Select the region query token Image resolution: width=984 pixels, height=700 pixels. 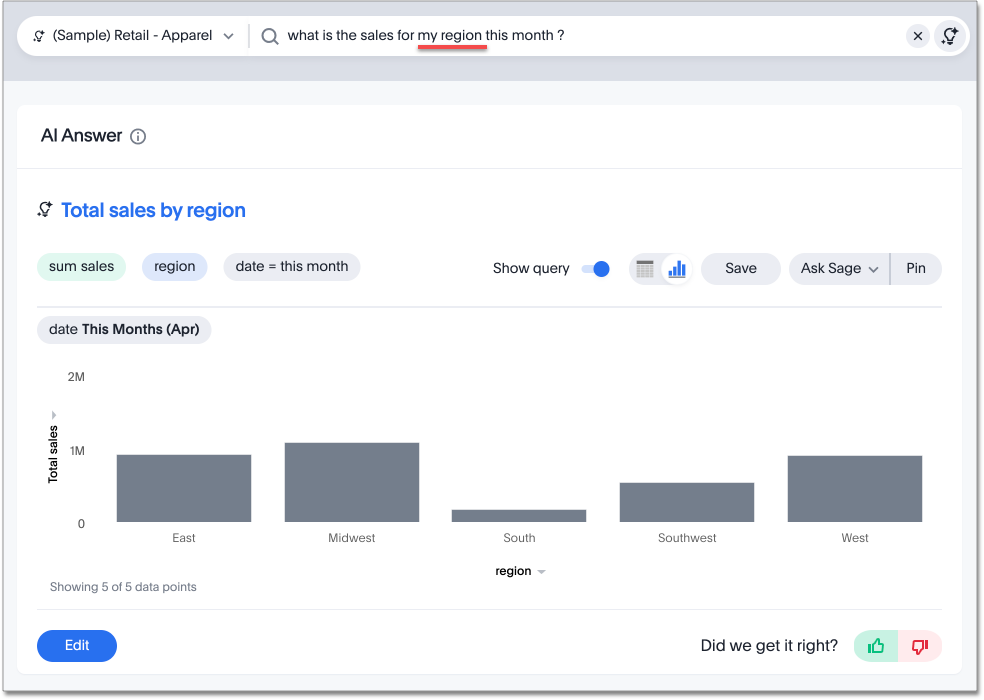174,267
